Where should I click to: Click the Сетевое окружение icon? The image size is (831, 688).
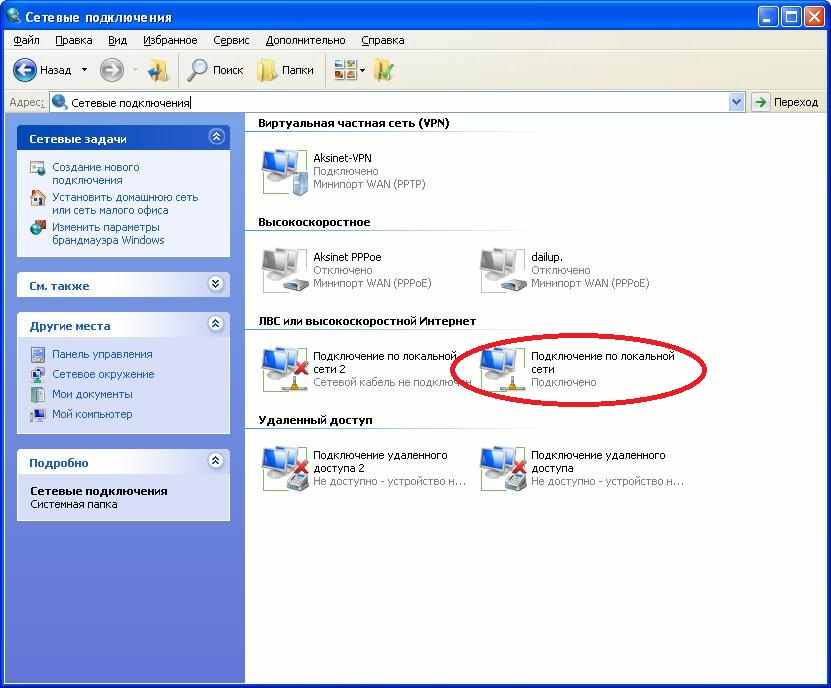click(x=38, y=374)
